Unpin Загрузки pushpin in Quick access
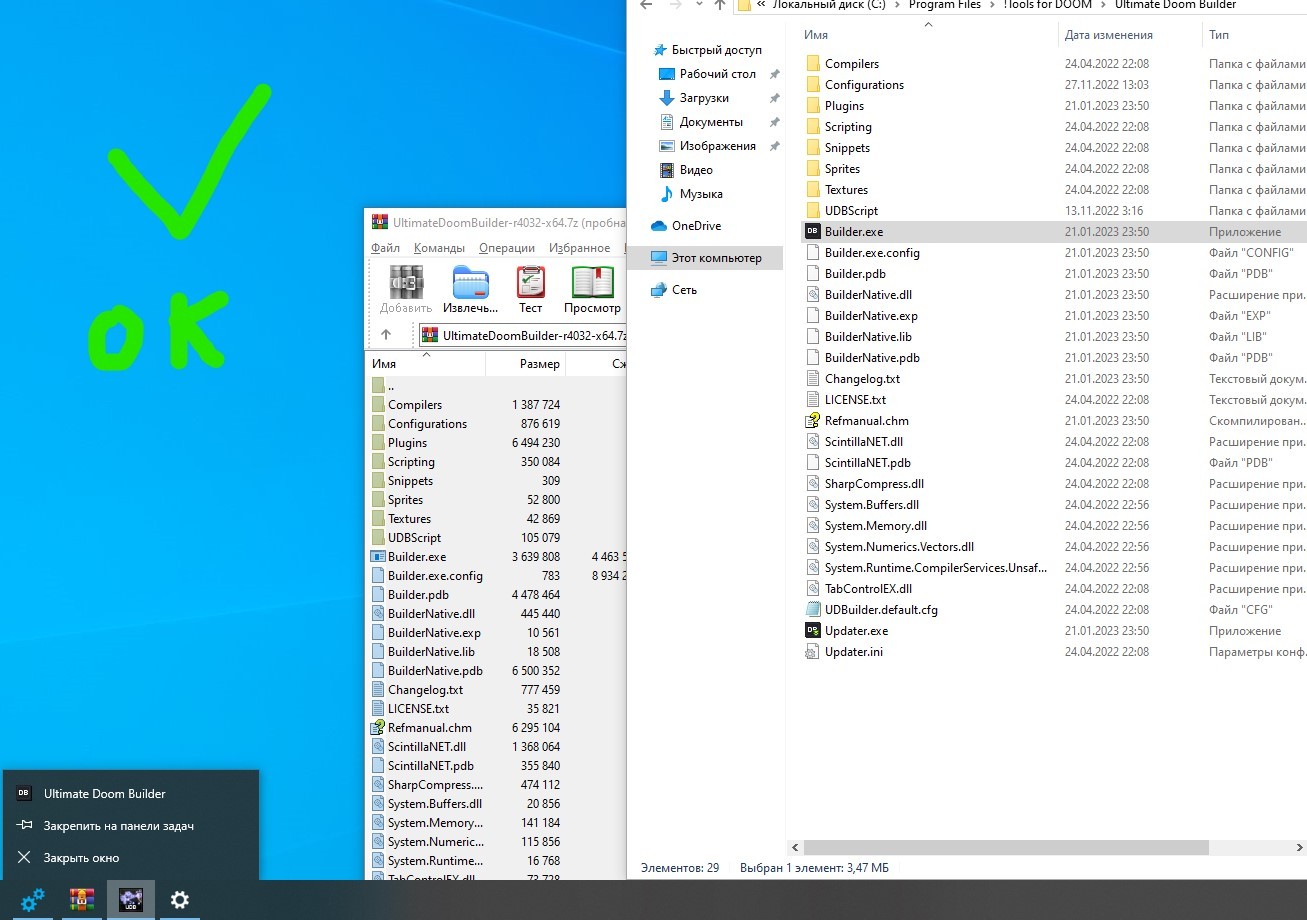The height and width of the screenshot is (920, 1307). click(x=774, y=98)
